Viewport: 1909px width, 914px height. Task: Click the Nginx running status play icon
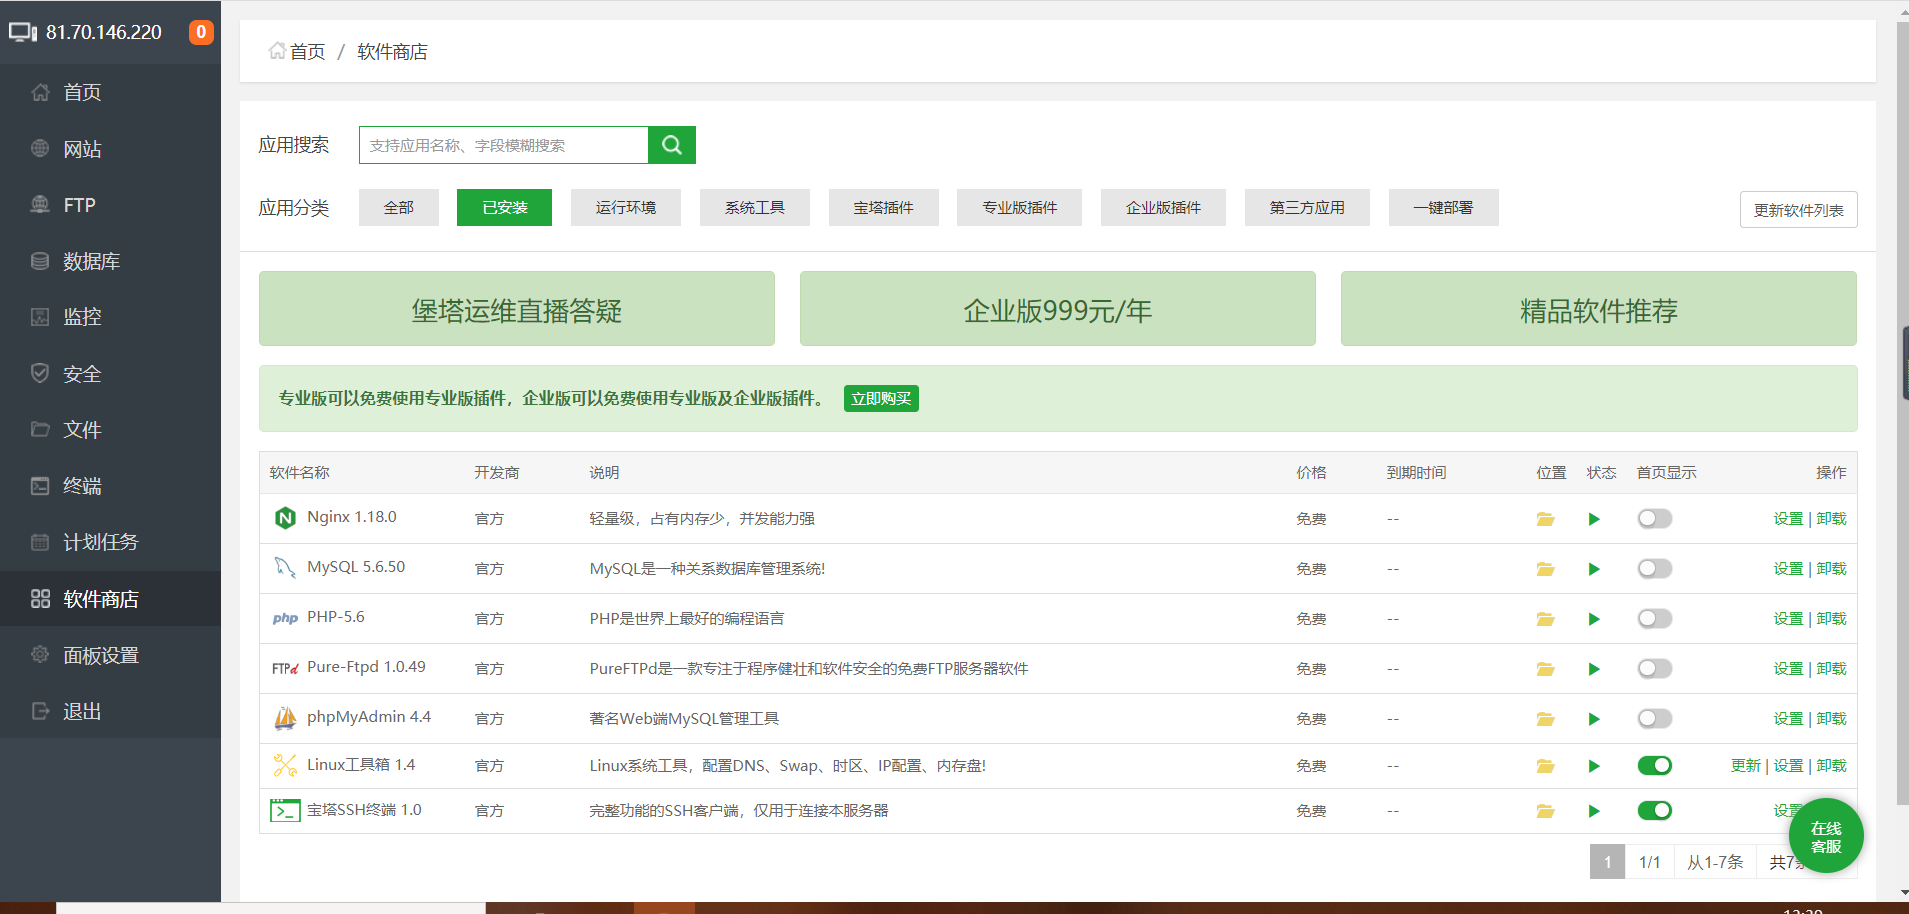click(x=1594, y=519)
